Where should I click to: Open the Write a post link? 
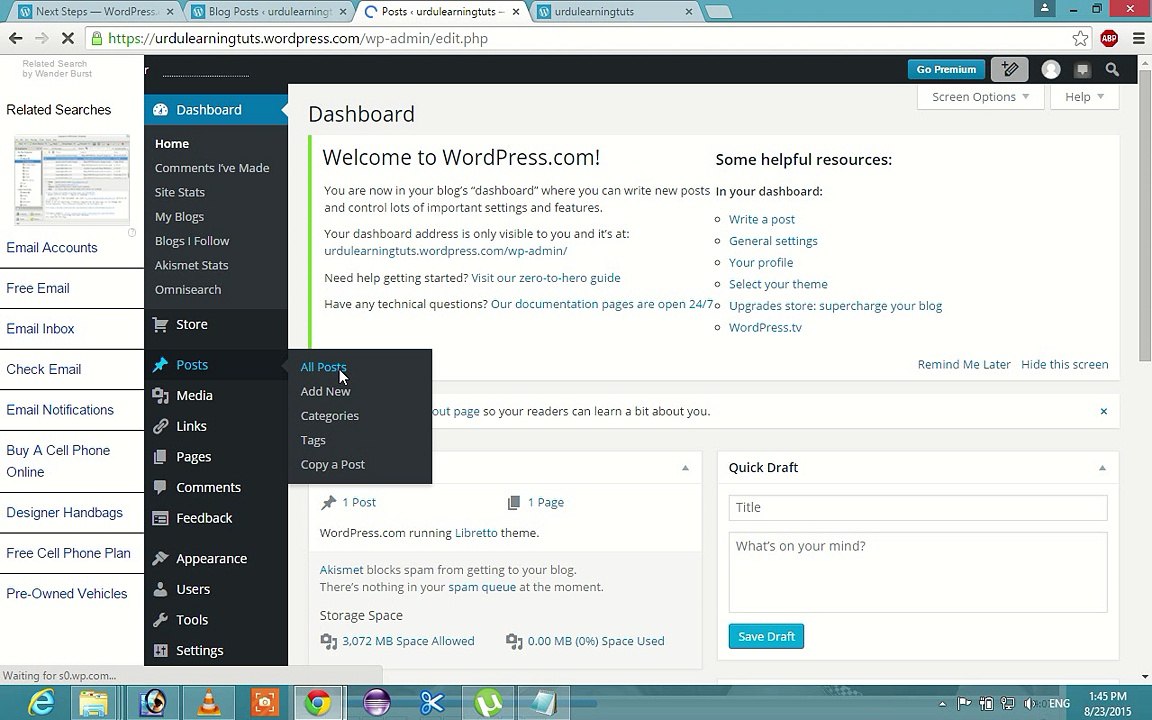click(x=761, y=219)
